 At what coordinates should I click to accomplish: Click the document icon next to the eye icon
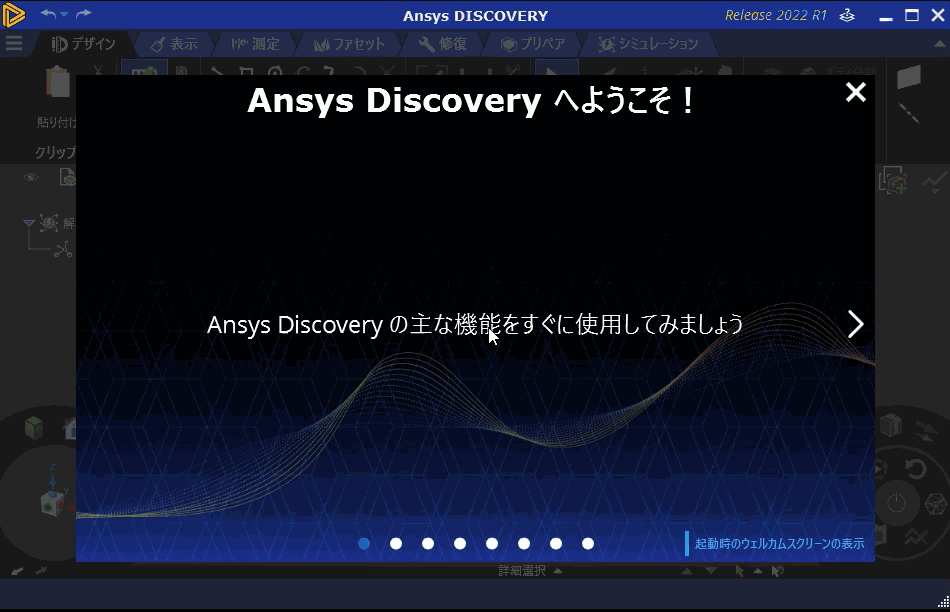coord(67,177)
